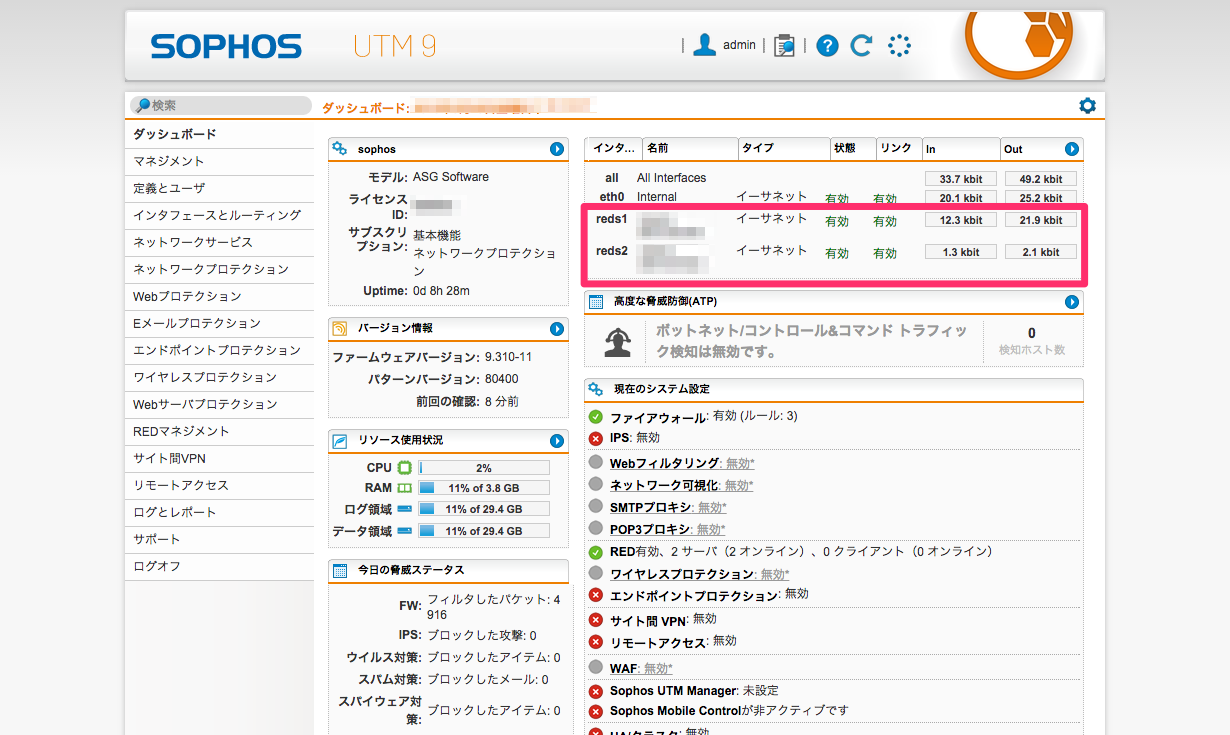Click red X icon beside エンドポイントプロテクション status
Viewport: 1230px width, 735px height.
pyautogui.click(x=596, y=595)
